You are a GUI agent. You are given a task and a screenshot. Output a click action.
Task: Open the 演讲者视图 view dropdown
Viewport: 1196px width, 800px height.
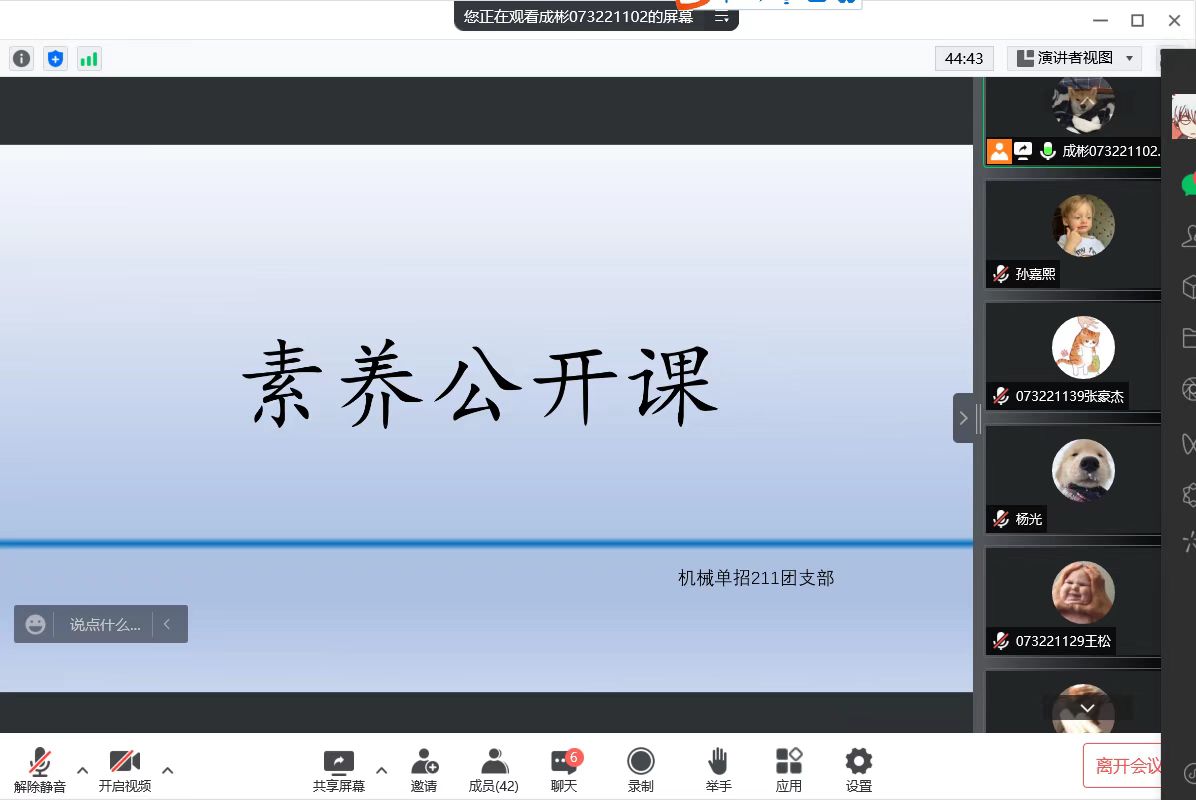[1074, 58]
